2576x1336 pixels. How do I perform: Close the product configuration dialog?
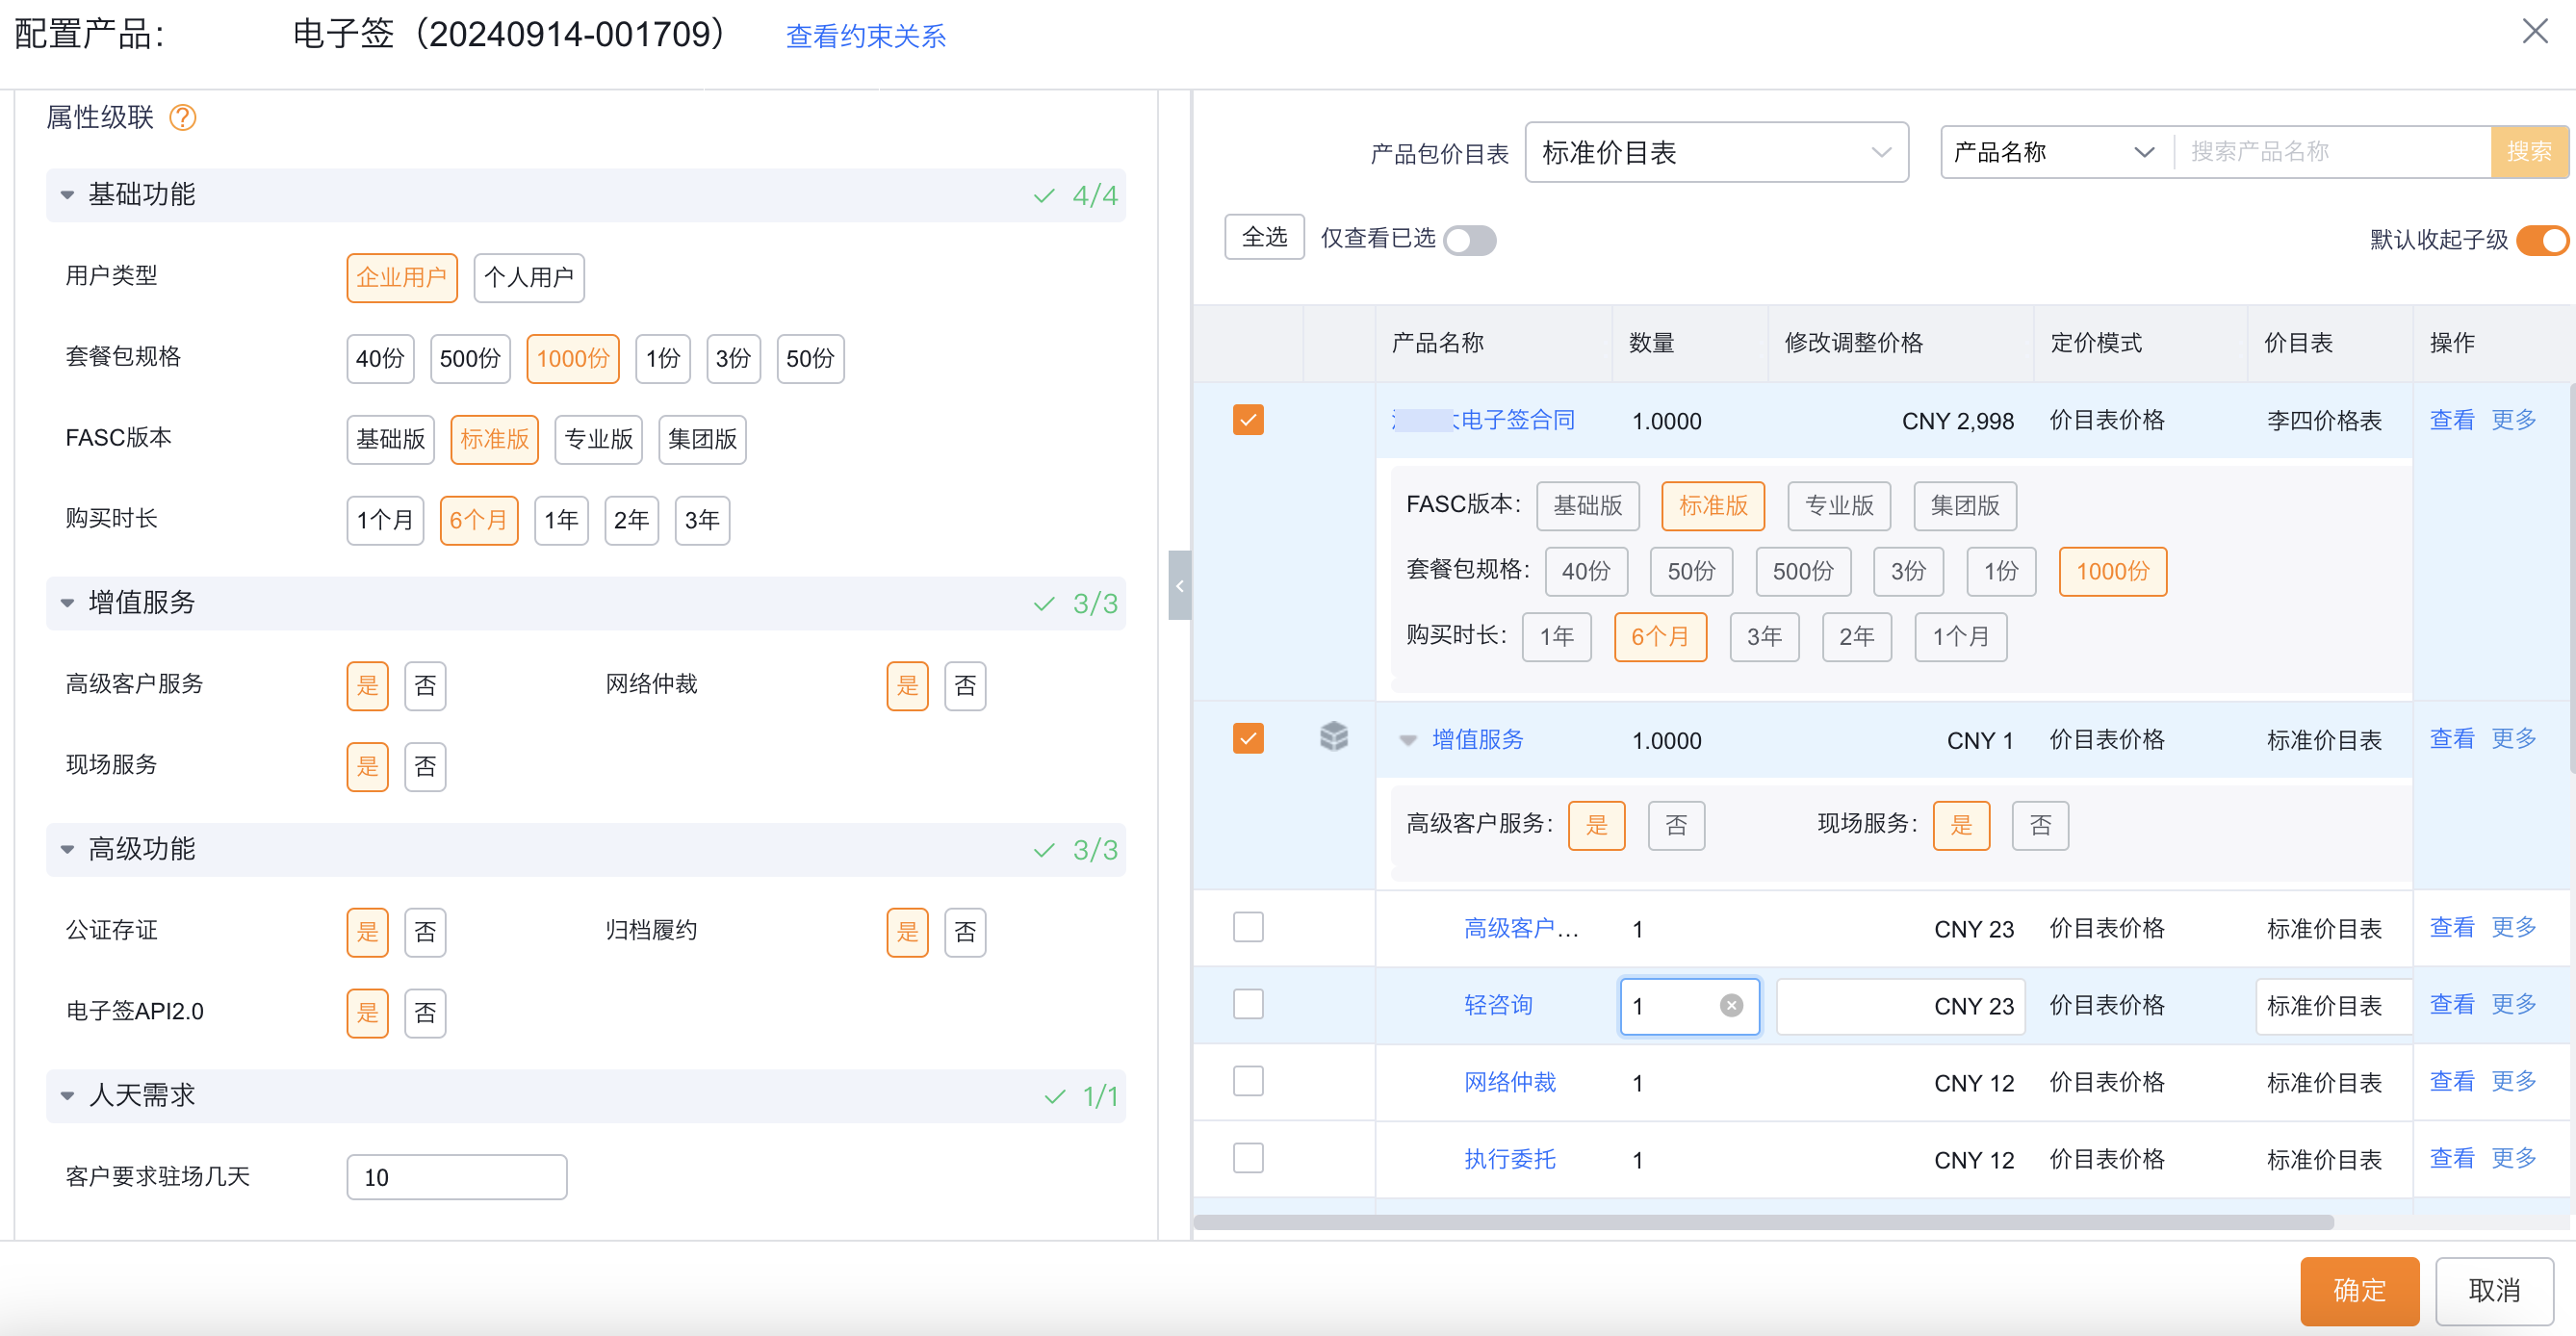pos(2534,32)
